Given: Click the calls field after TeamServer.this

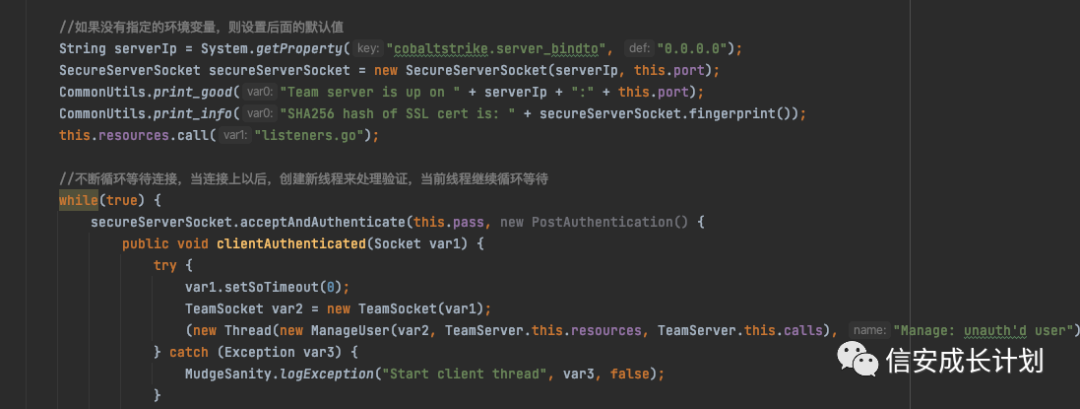Looking at the screenshot, I should 802,331.
